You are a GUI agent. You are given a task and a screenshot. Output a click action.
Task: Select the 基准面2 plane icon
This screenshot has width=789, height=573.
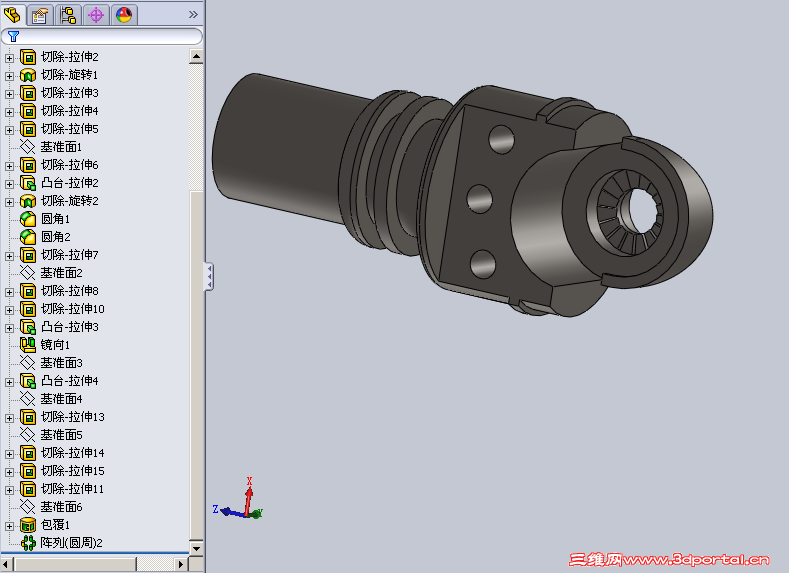[27, 273]
